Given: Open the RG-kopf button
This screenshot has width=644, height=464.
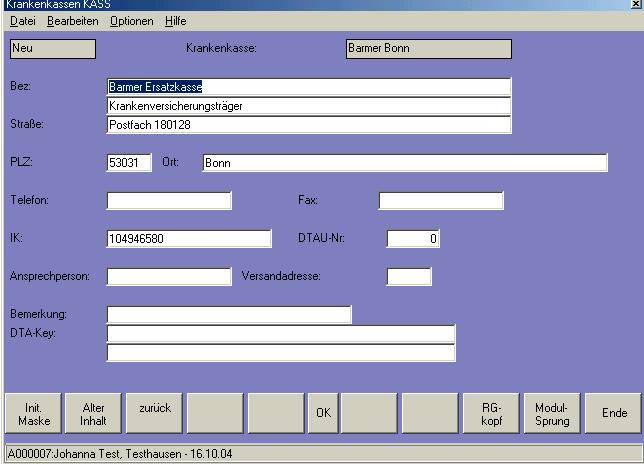Looking at the screenshot, I should click(491, 413).
